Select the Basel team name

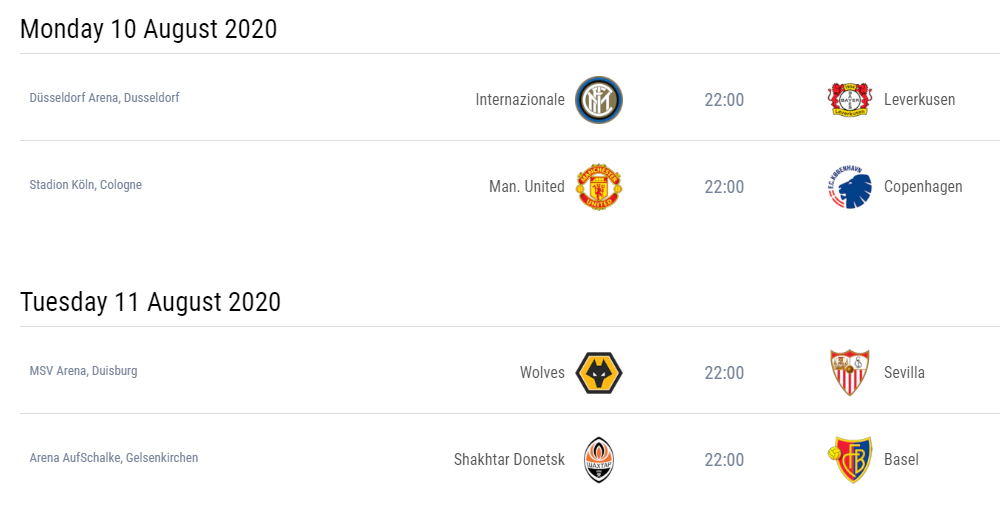tap(901, 460)
